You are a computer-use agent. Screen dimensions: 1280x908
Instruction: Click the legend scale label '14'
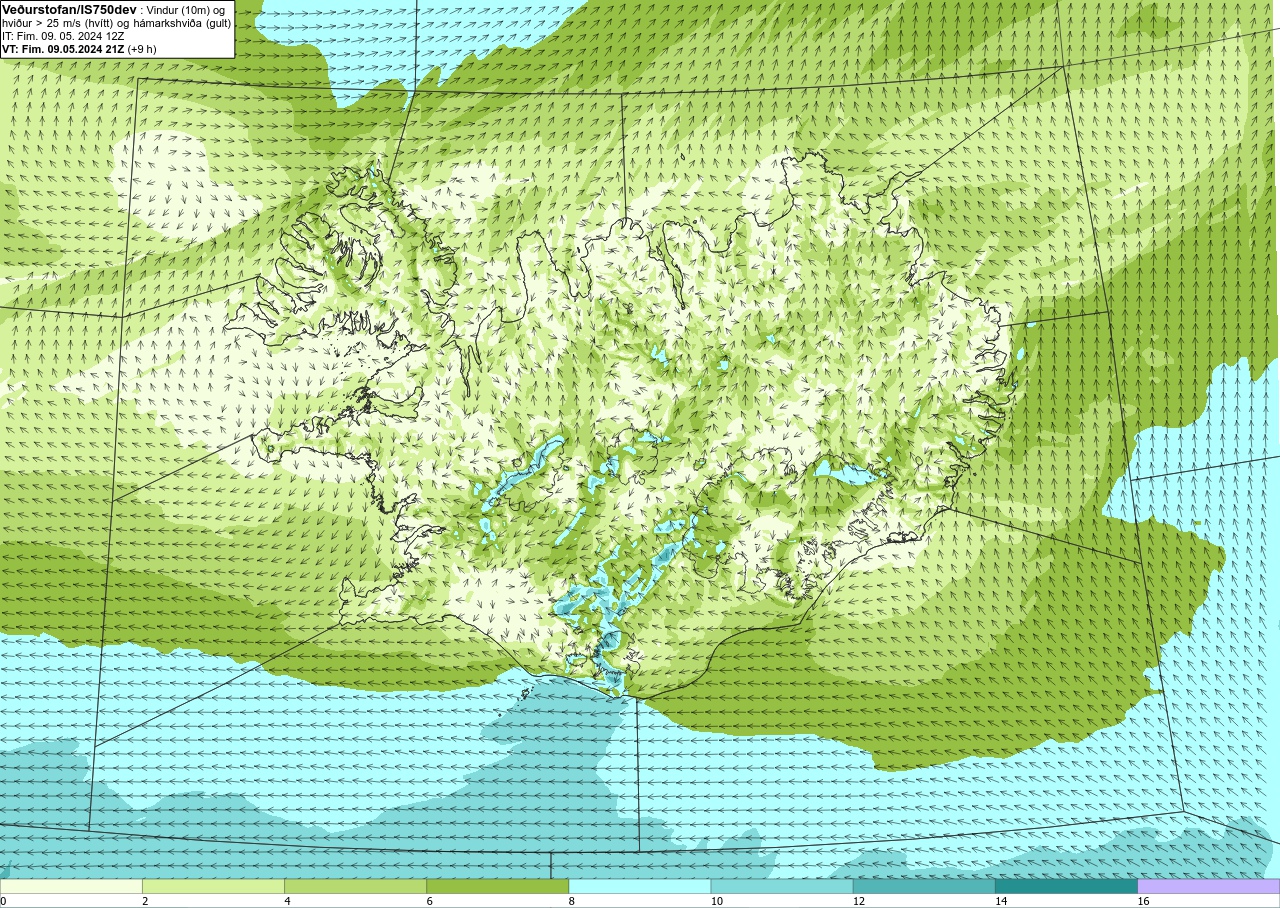(1001, 901)
